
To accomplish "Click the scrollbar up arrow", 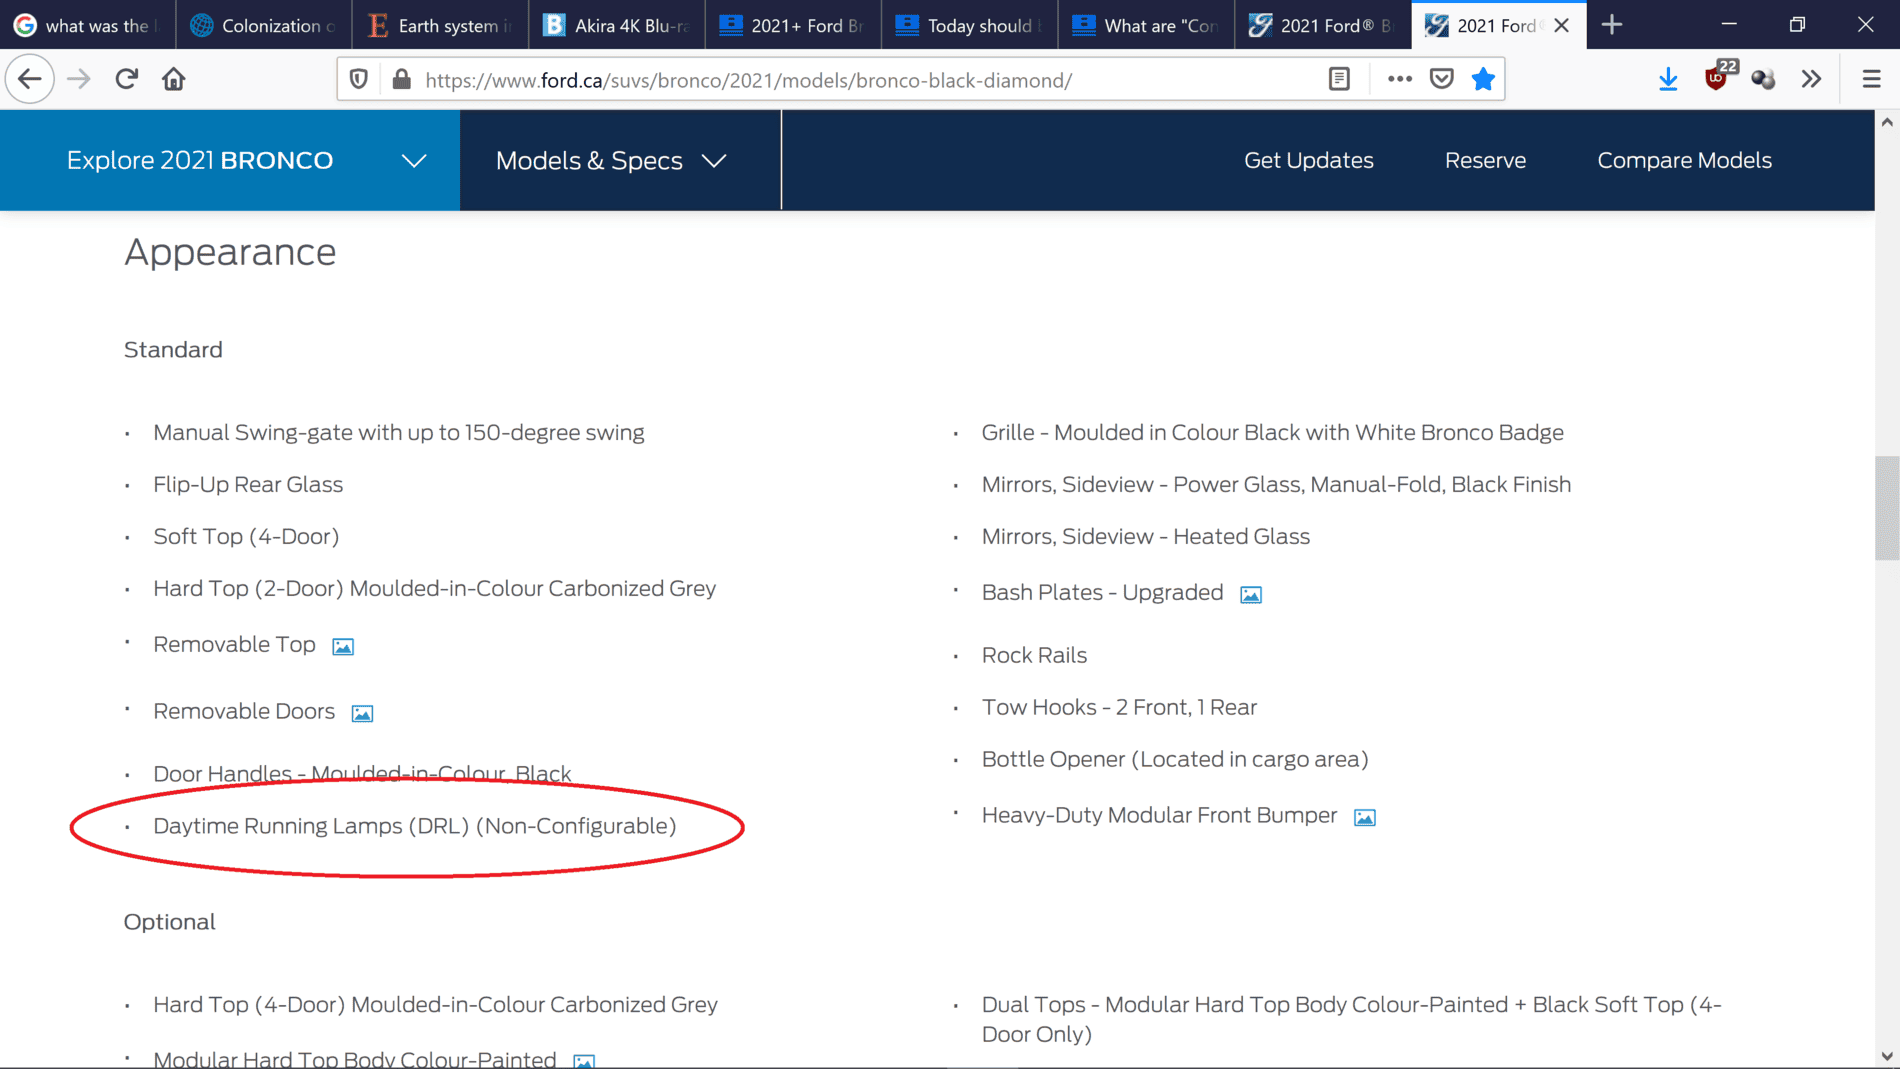I will [1887, 122].
